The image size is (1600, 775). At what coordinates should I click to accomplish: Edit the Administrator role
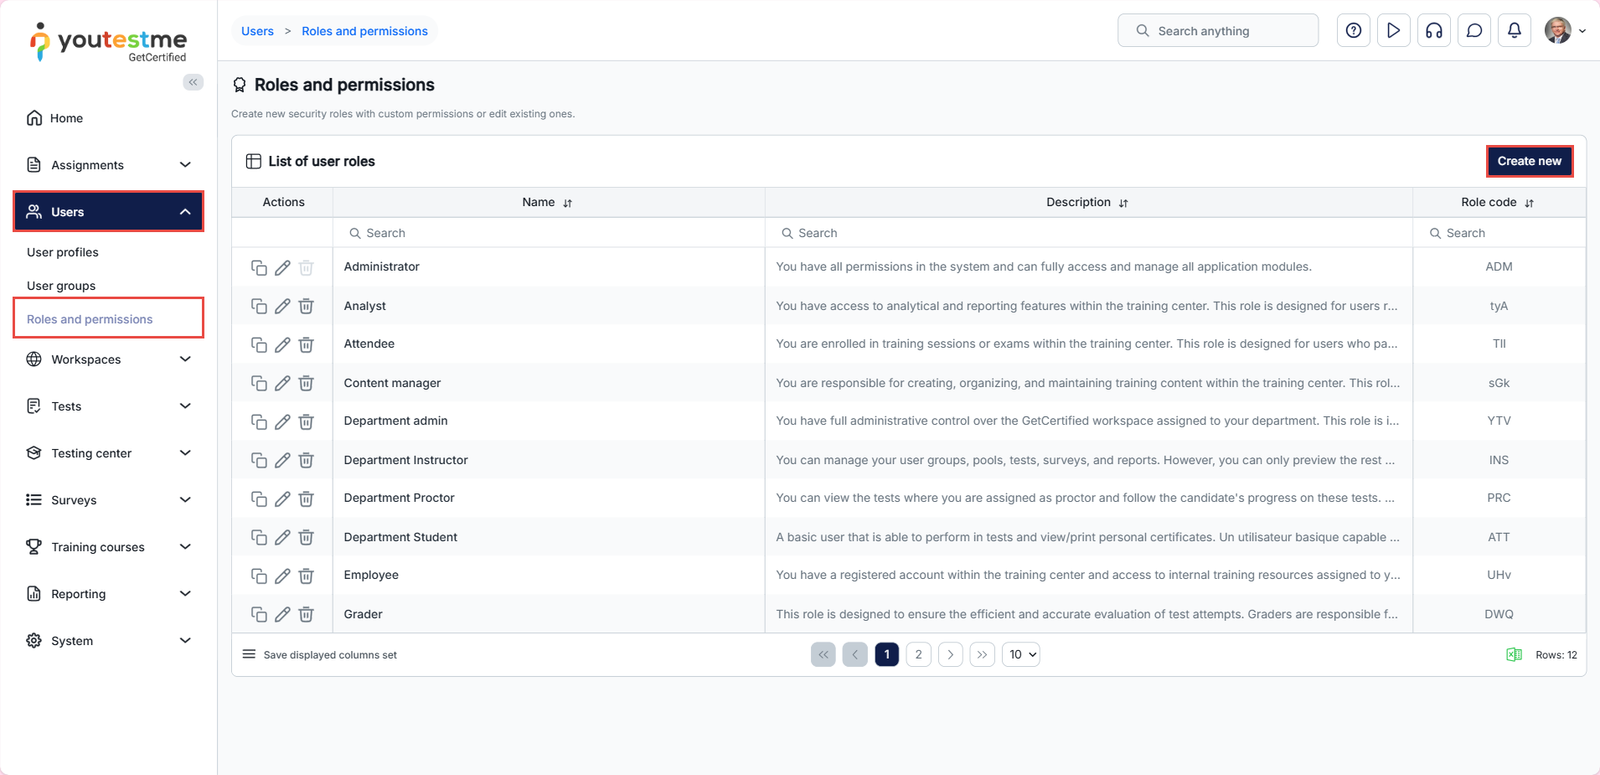283,267
